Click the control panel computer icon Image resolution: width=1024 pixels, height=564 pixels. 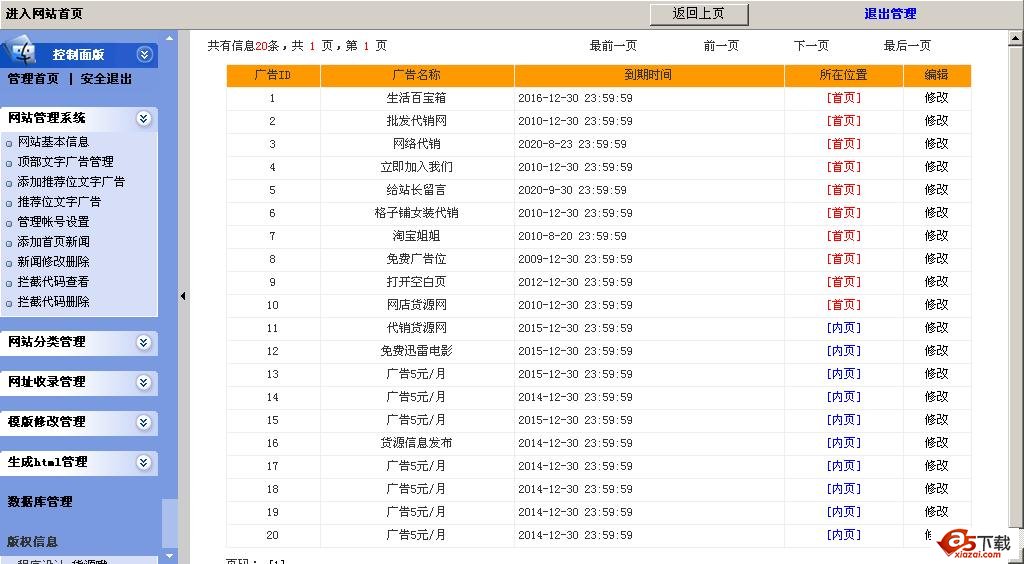(x=22, y=52)
